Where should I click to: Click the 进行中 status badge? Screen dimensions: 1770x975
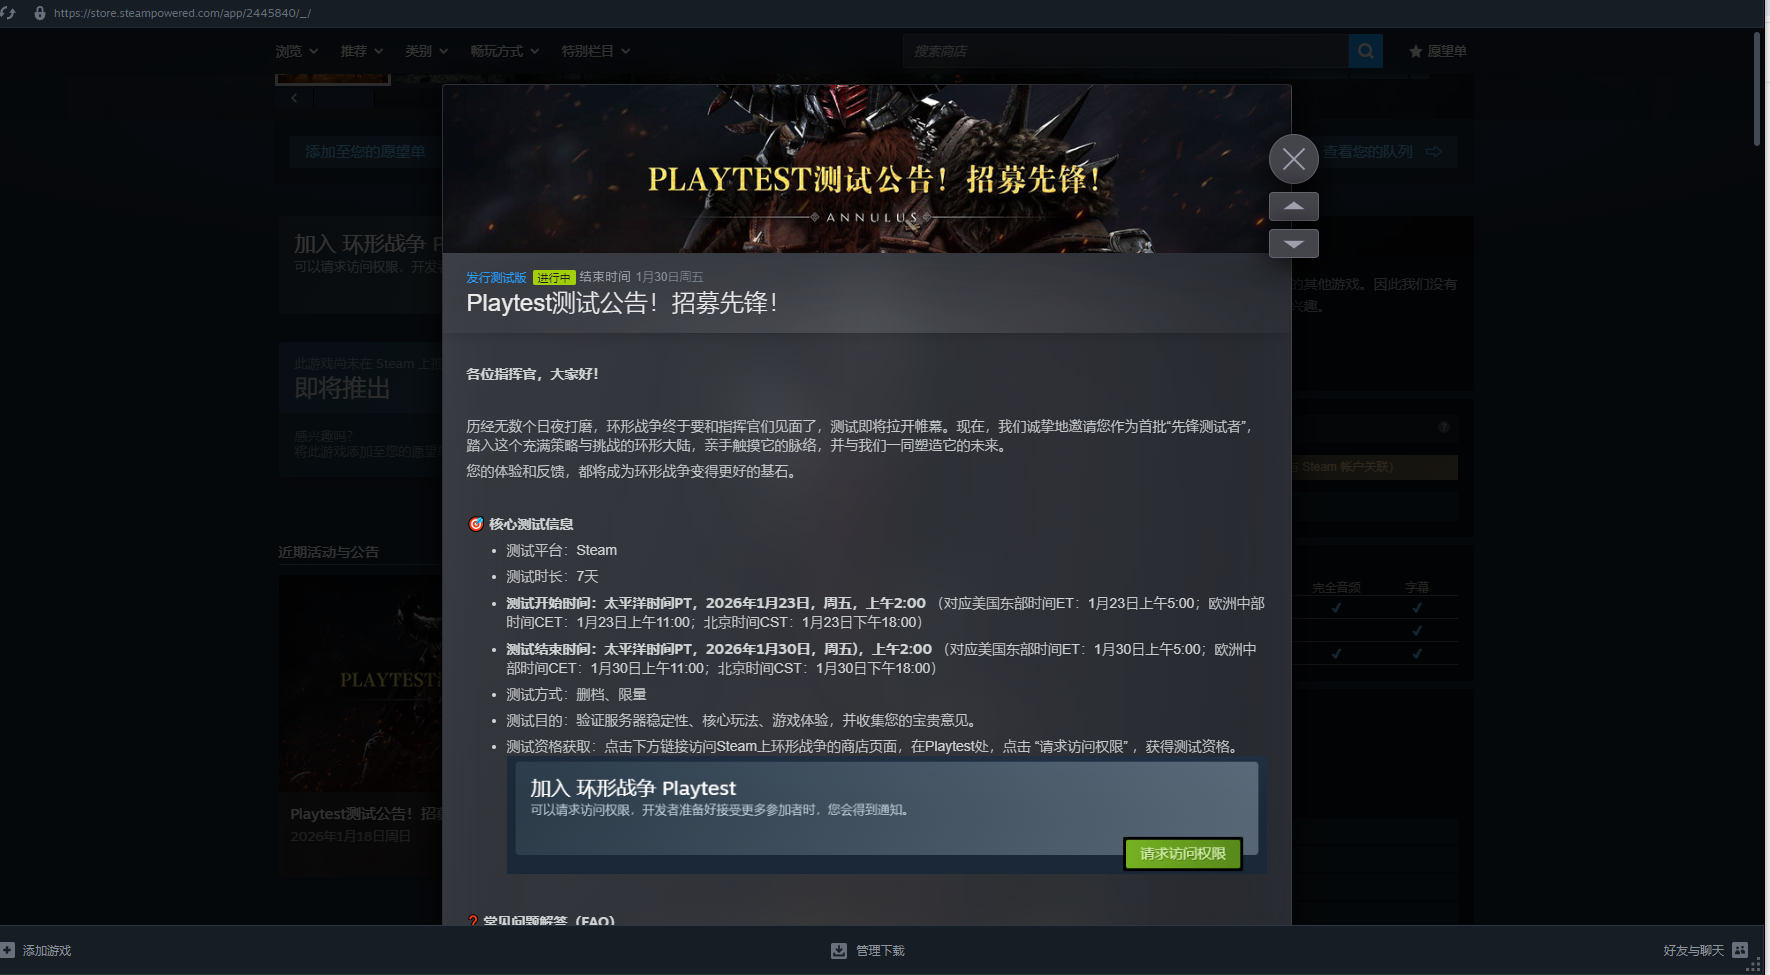pos(554,278)
